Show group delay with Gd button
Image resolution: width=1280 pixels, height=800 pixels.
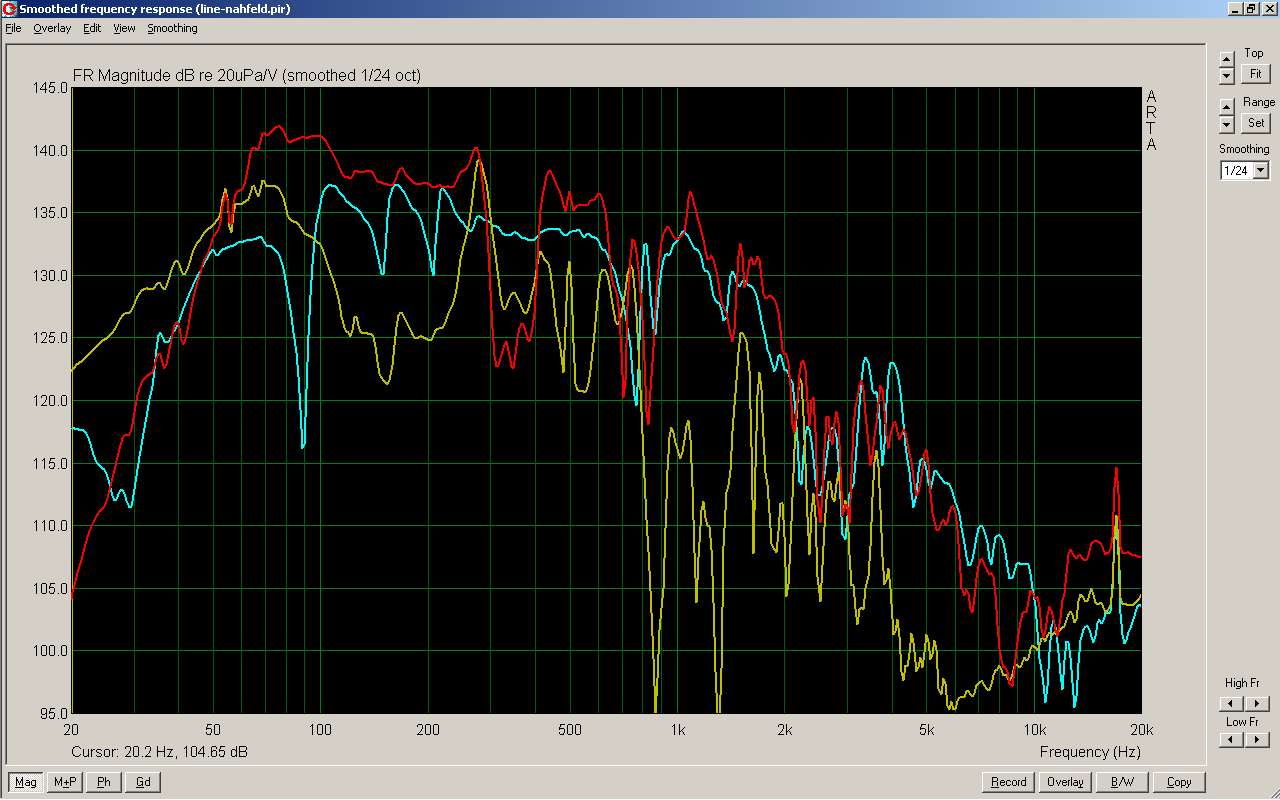pos(143,782)
